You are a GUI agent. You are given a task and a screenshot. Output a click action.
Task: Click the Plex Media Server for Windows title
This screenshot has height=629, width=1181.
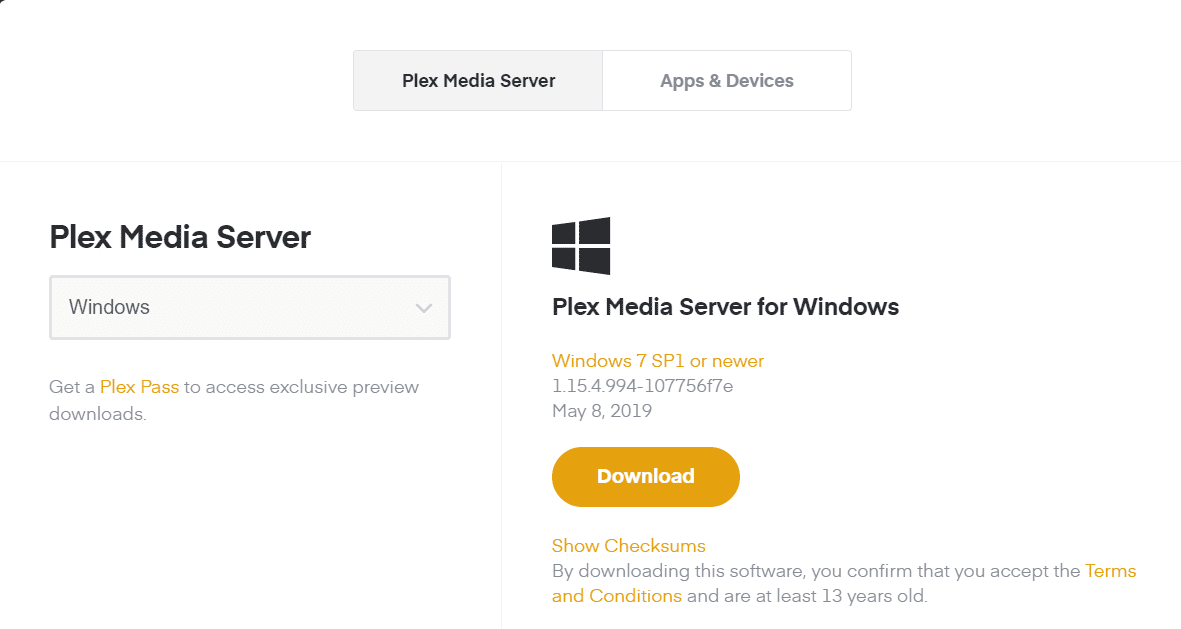725,306
